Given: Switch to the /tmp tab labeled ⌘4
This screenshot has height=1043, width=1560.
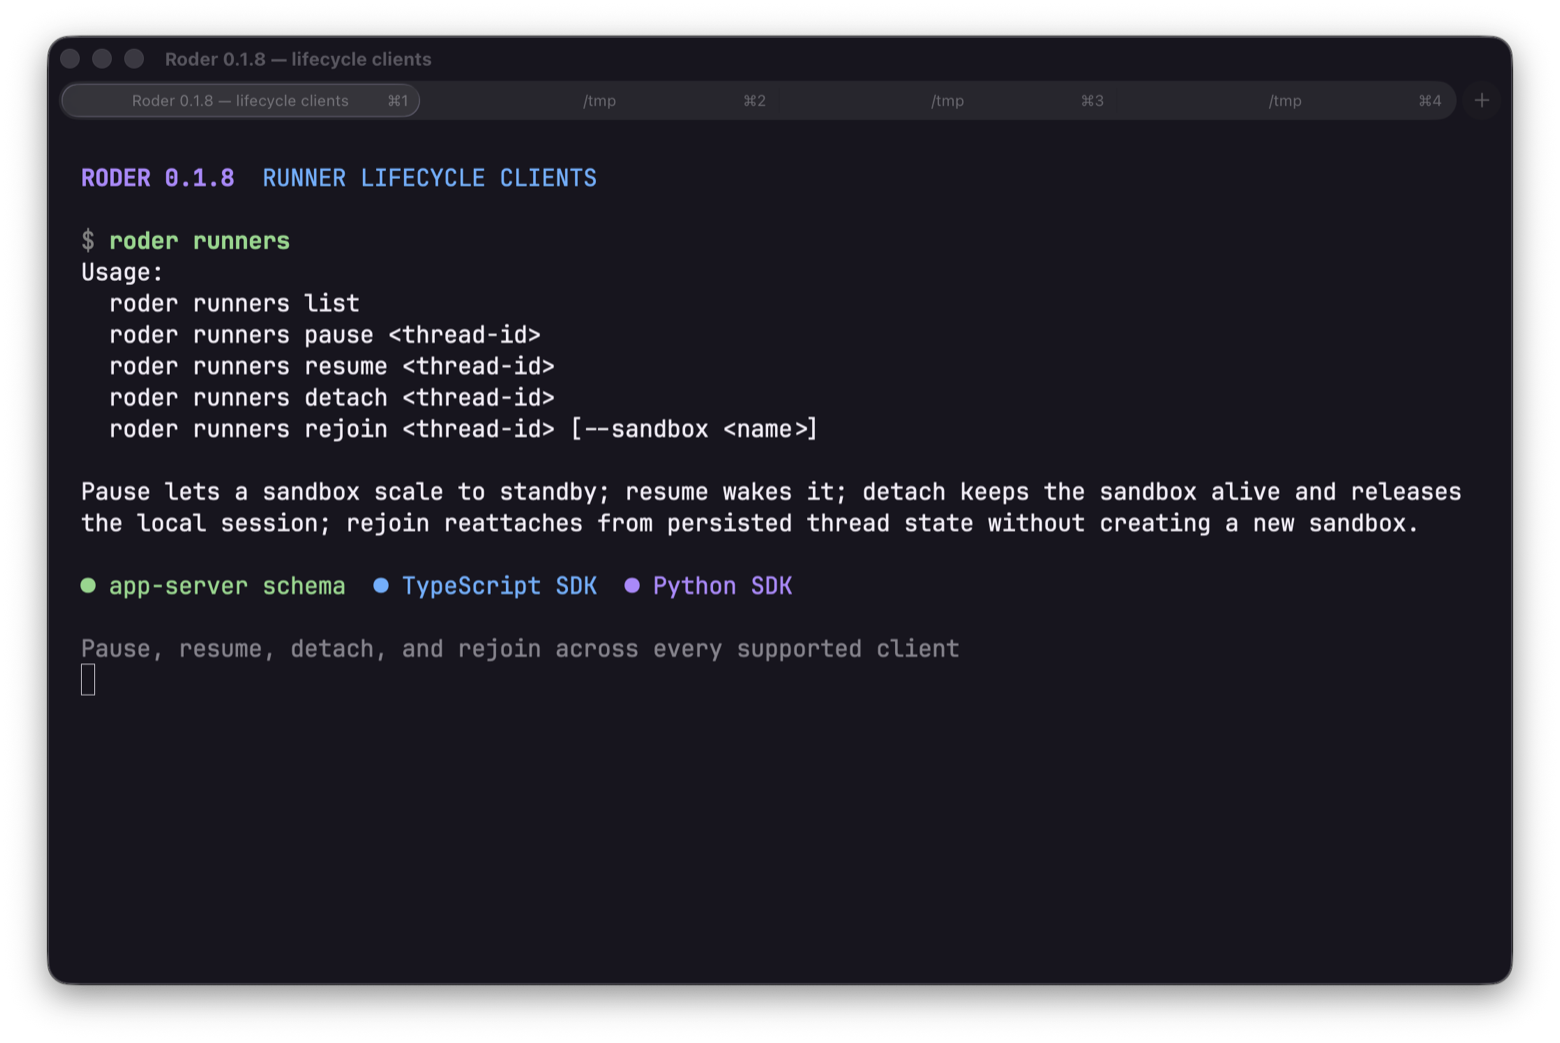Looking at the screenshot, I should click(1285, 101).
